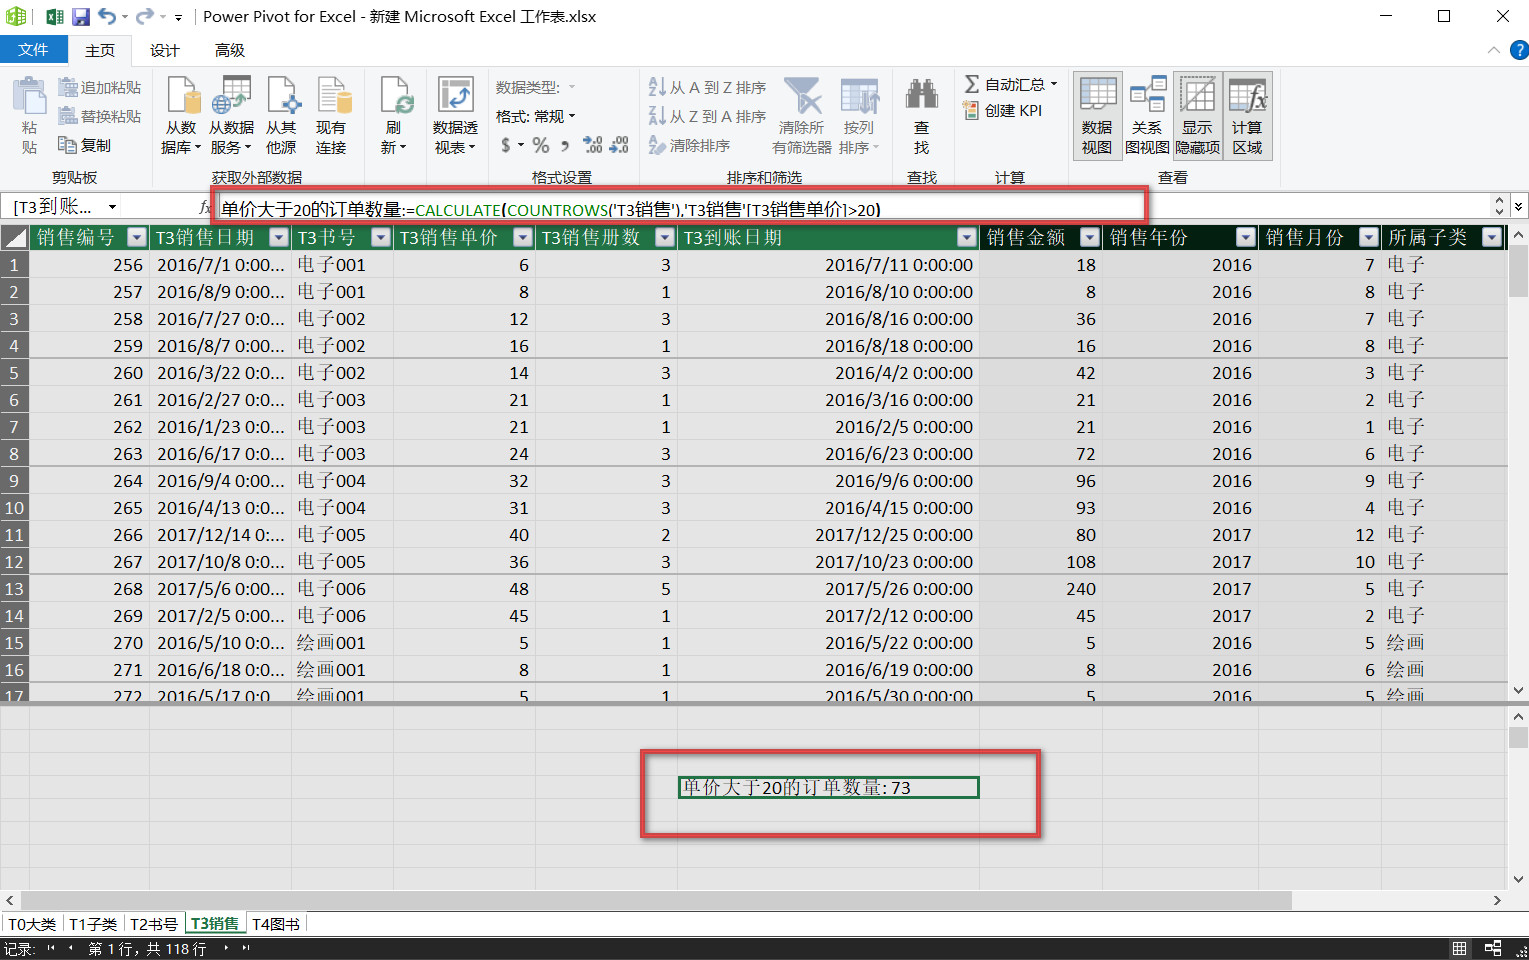Image resolution: width=1529 pixels, height=960 pixels.
Task: Open the T3销售日期 column filter dropdown
Action: tap(279, 238)
